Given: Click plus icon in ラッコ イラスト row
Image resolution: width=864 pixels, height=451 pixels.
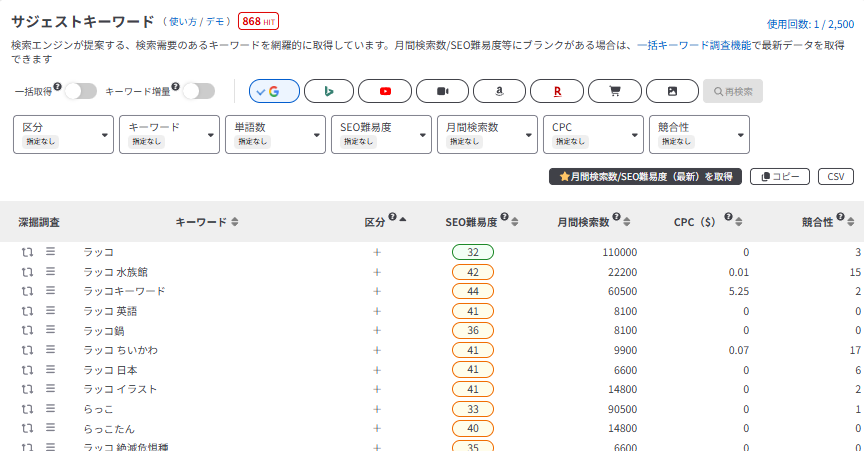Looking at the screenshot, I should tap(377, 389).
